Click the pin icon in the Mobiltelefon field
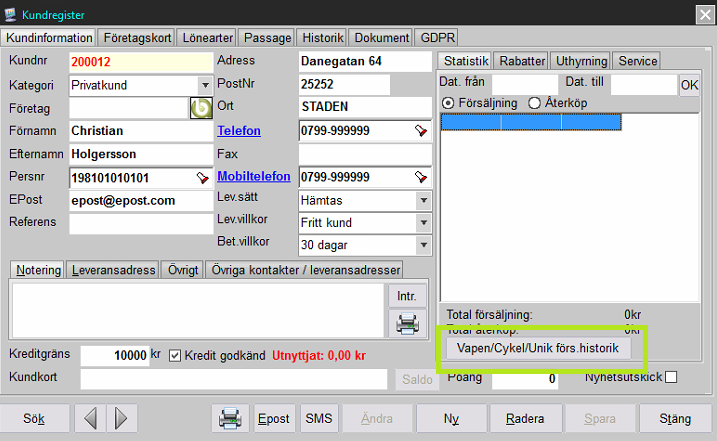 pos(421,177)
